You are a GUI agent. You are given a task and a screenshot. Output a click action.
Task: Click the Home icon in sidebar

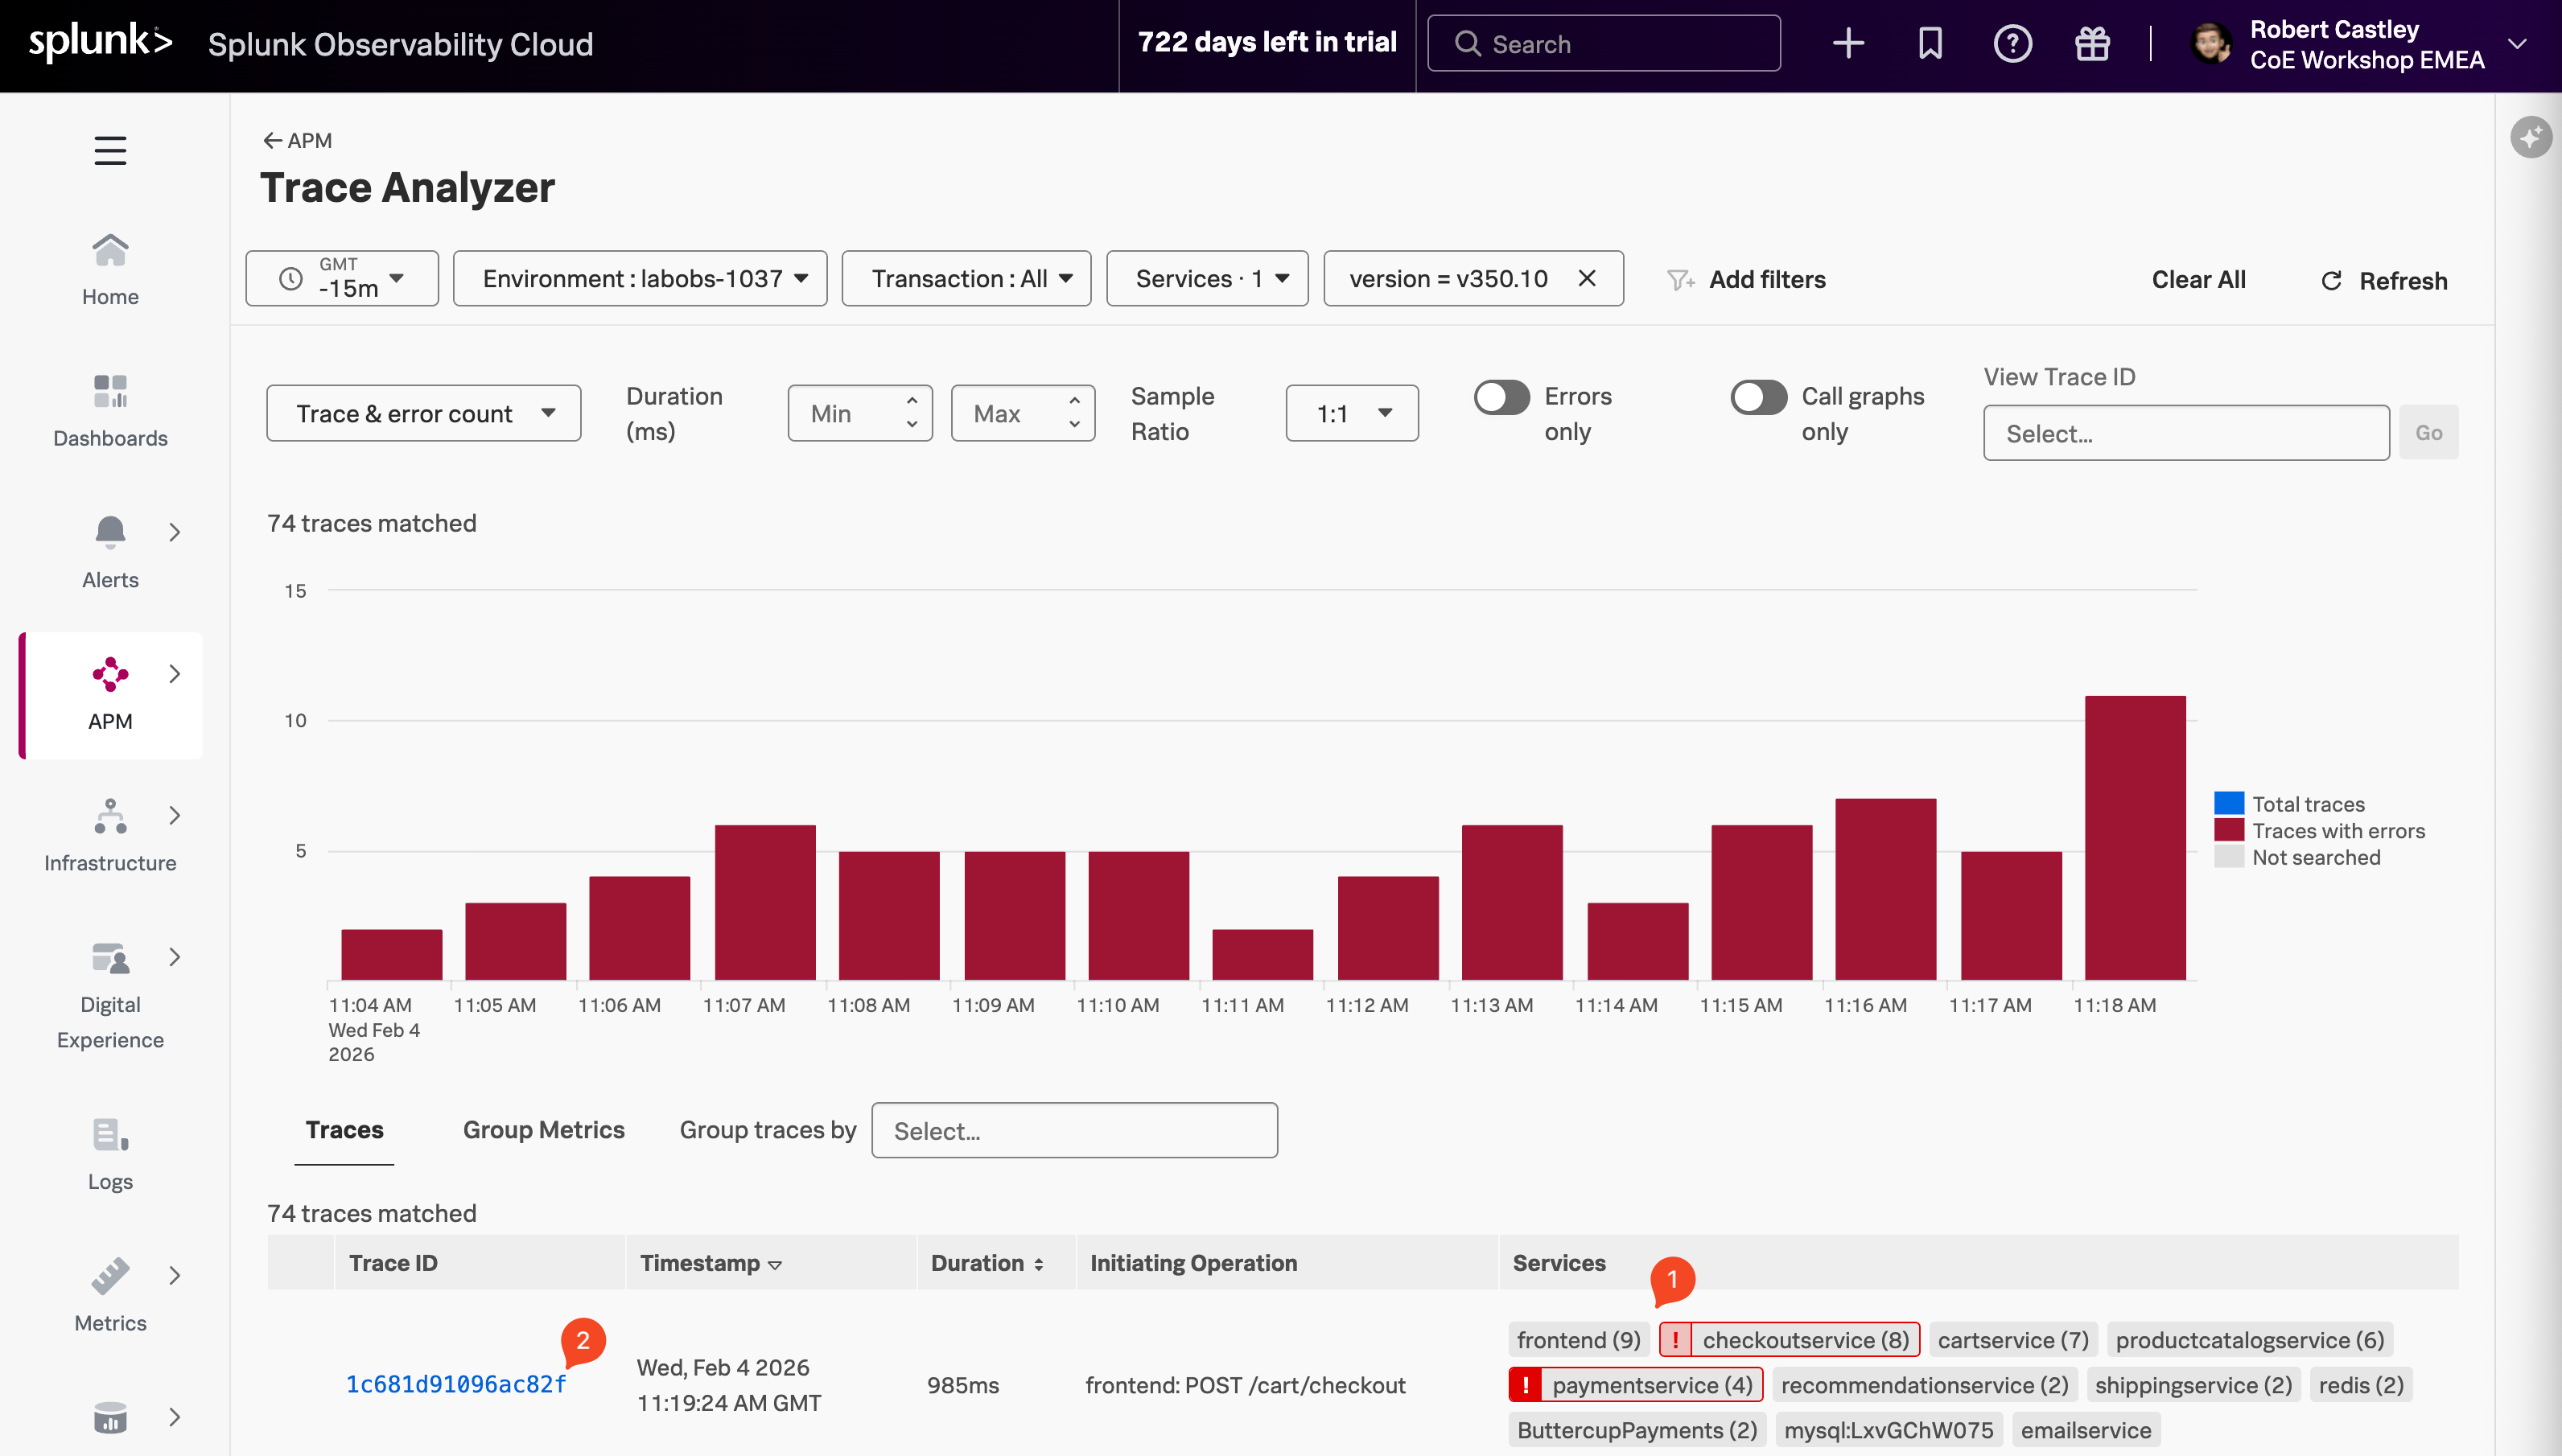tap(110, 250)
